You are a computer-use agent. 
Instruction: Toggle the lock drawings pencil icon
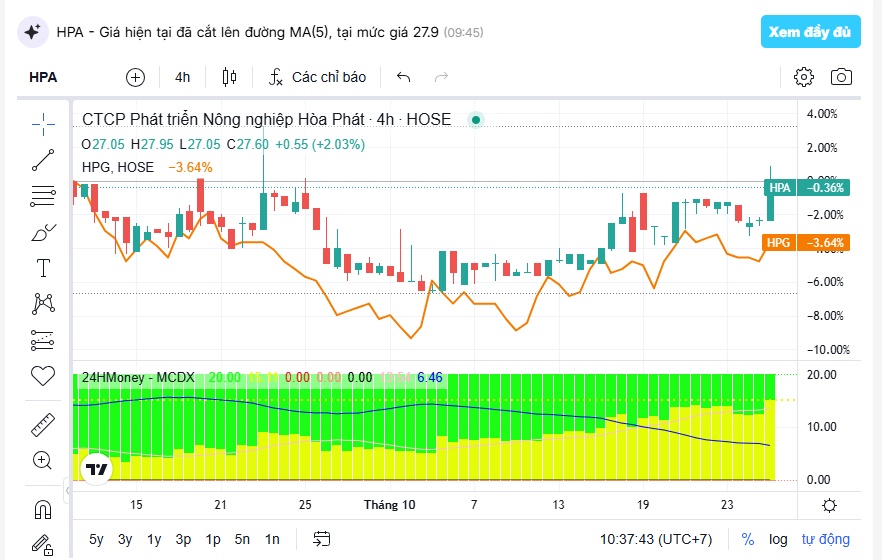pos(43,545)
